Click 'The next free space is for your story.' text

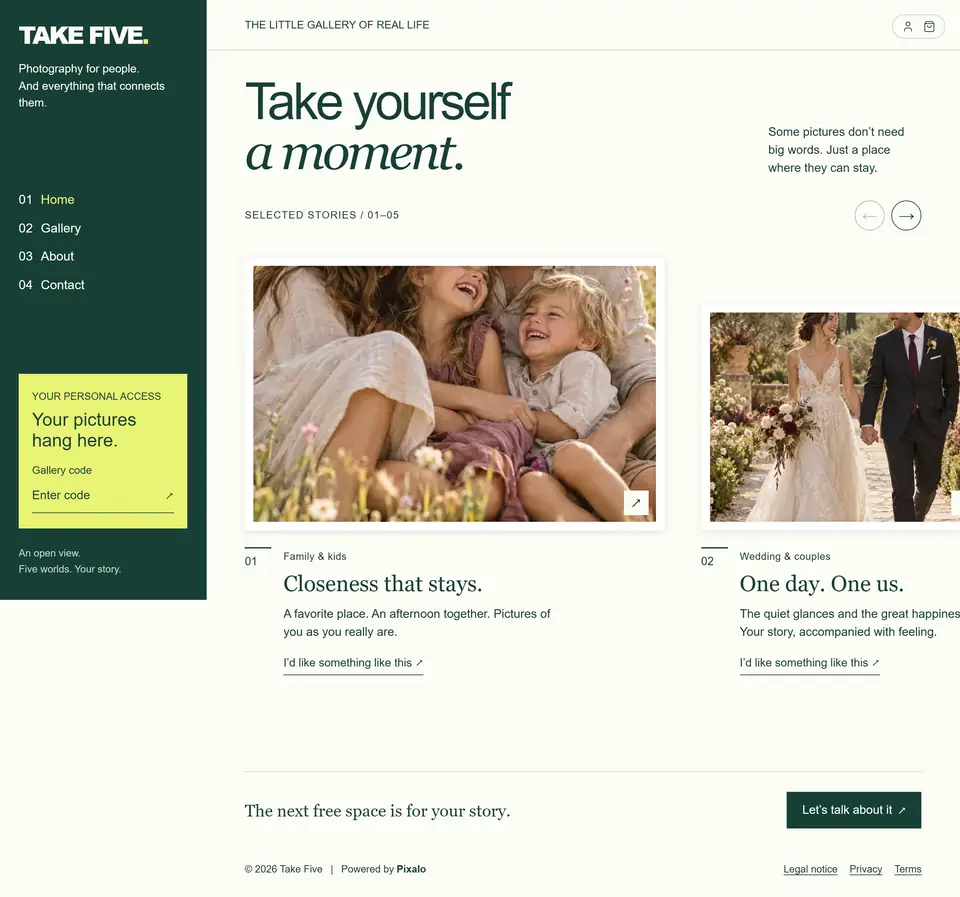(x=377, y=811)
